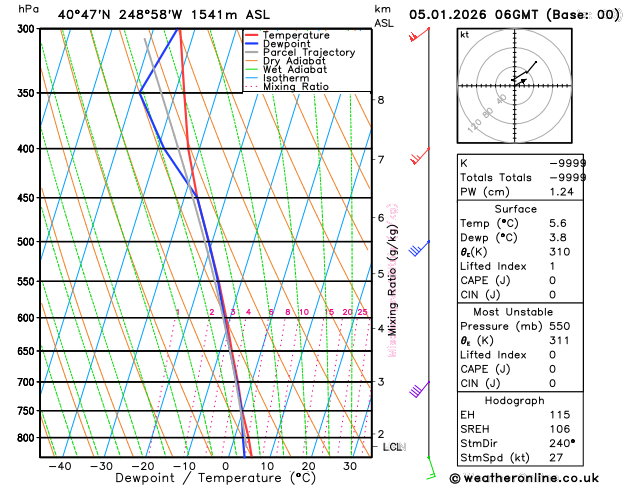Click the blue Dewpoint legend line
Image resolution: width=629 pixels, height=486 pixels.
point(252,44)
